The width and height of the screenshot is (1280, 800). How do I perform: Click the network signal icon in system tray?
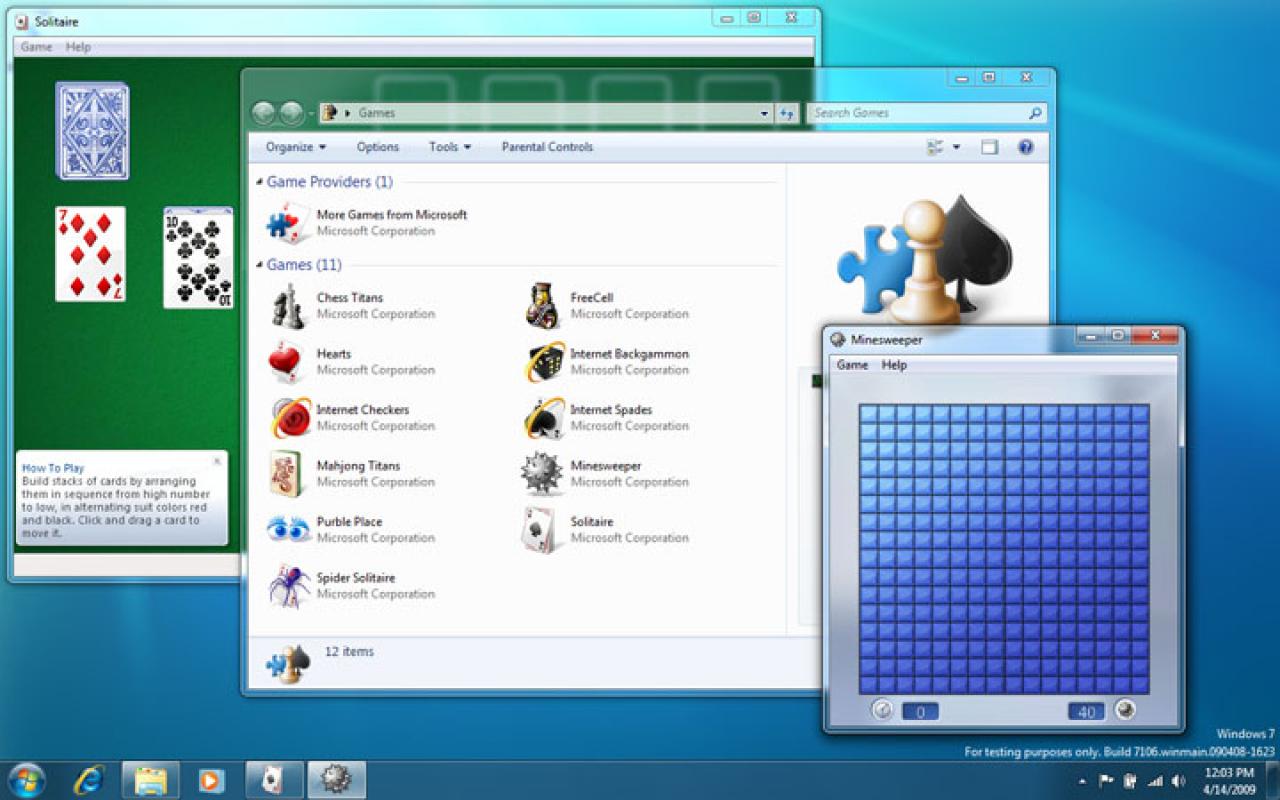(x=1155, y=781)
